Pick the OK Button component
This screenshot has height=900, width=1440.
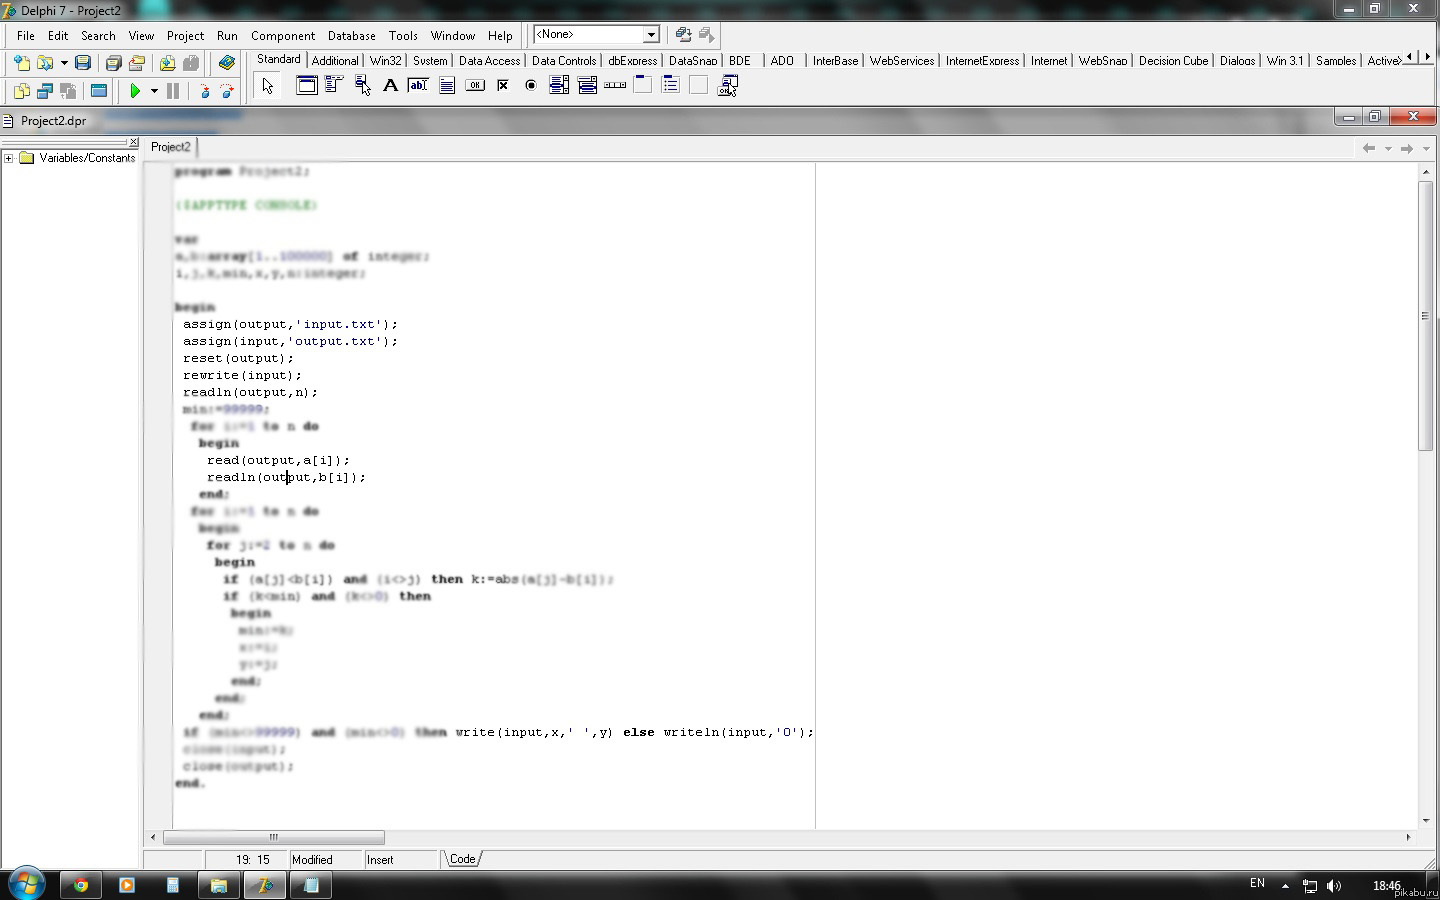(x=475, y=86)
